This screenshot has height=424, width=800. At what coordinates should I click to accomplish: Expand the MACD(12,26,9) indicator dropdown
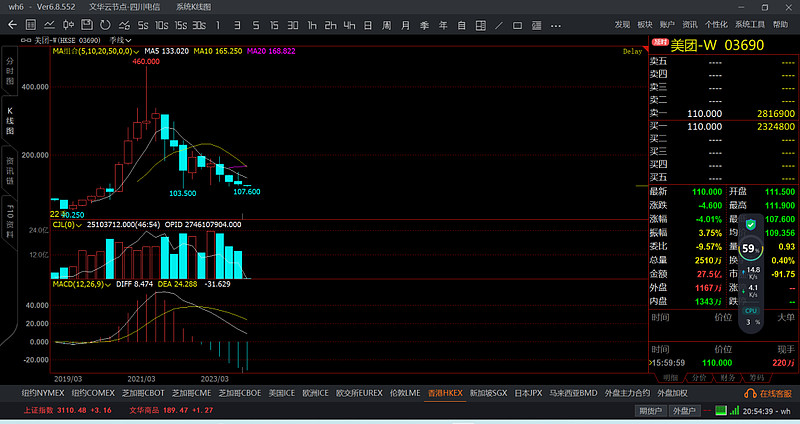click(x=82, y=284)
